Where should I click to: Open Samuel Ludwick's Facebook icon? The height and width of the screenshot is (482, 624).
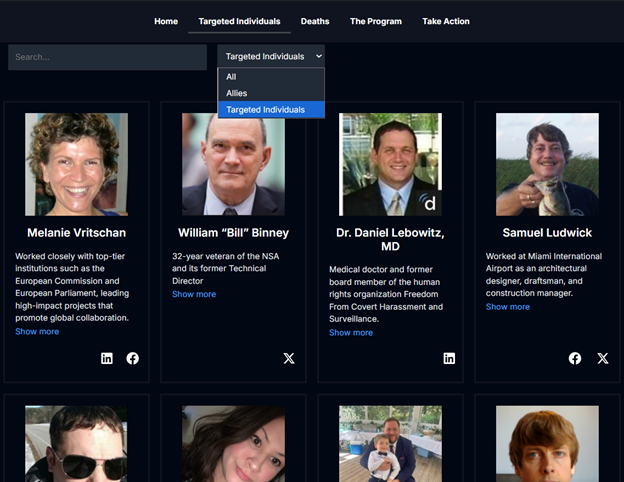click(575, 358)
